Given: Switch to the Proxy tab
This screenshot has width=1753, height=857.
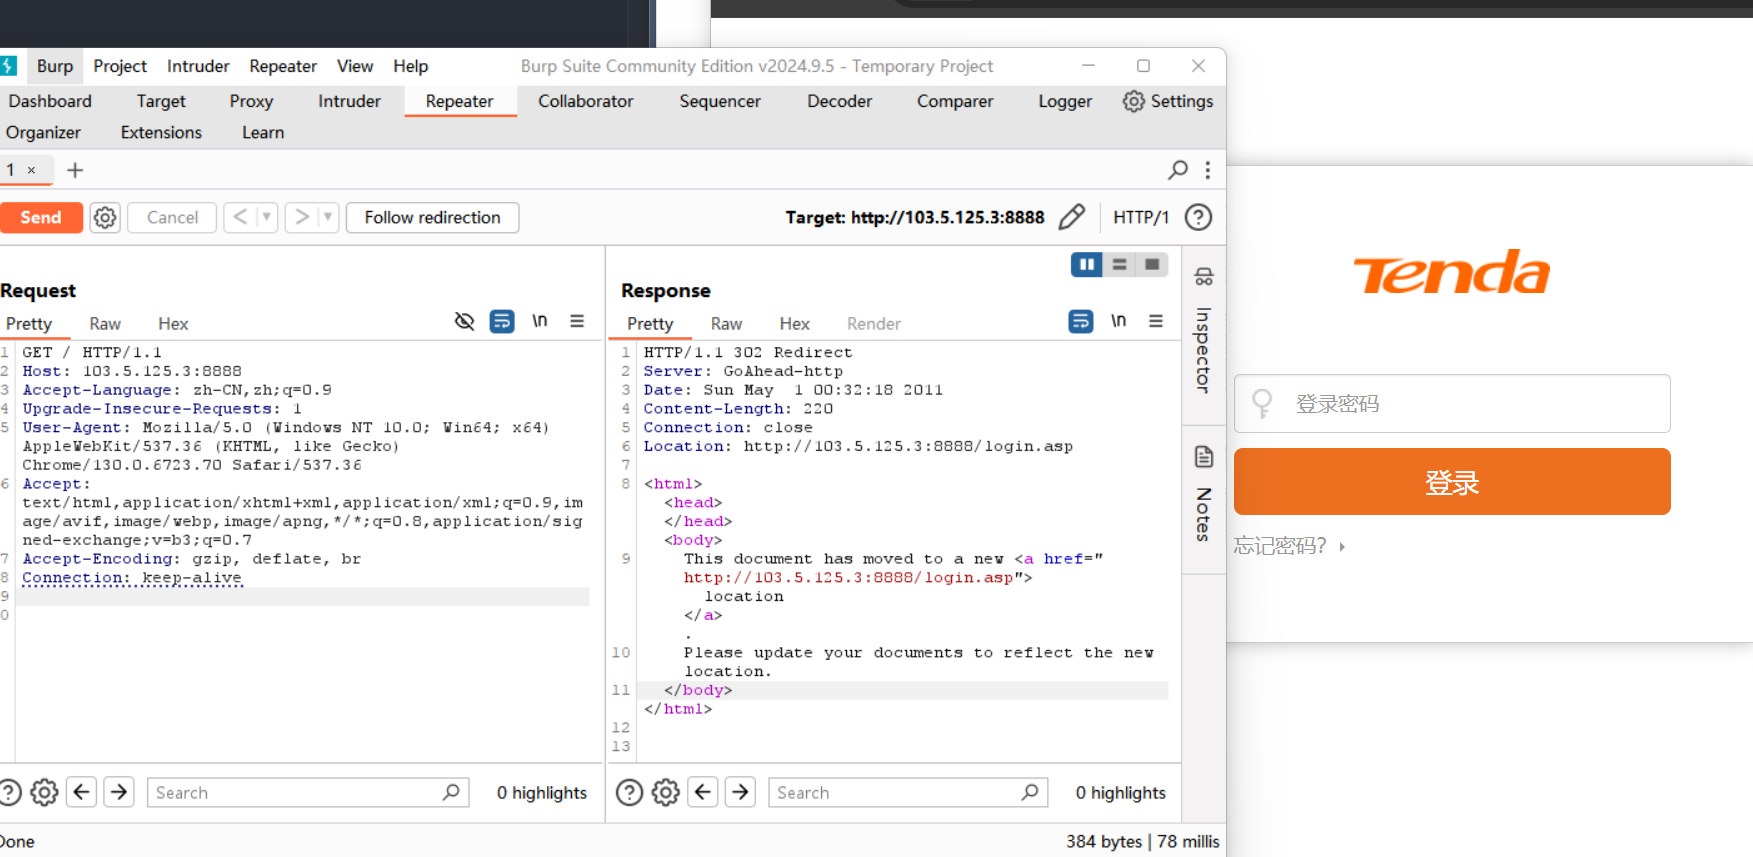Looking at the screenshot, I should 251,101.
